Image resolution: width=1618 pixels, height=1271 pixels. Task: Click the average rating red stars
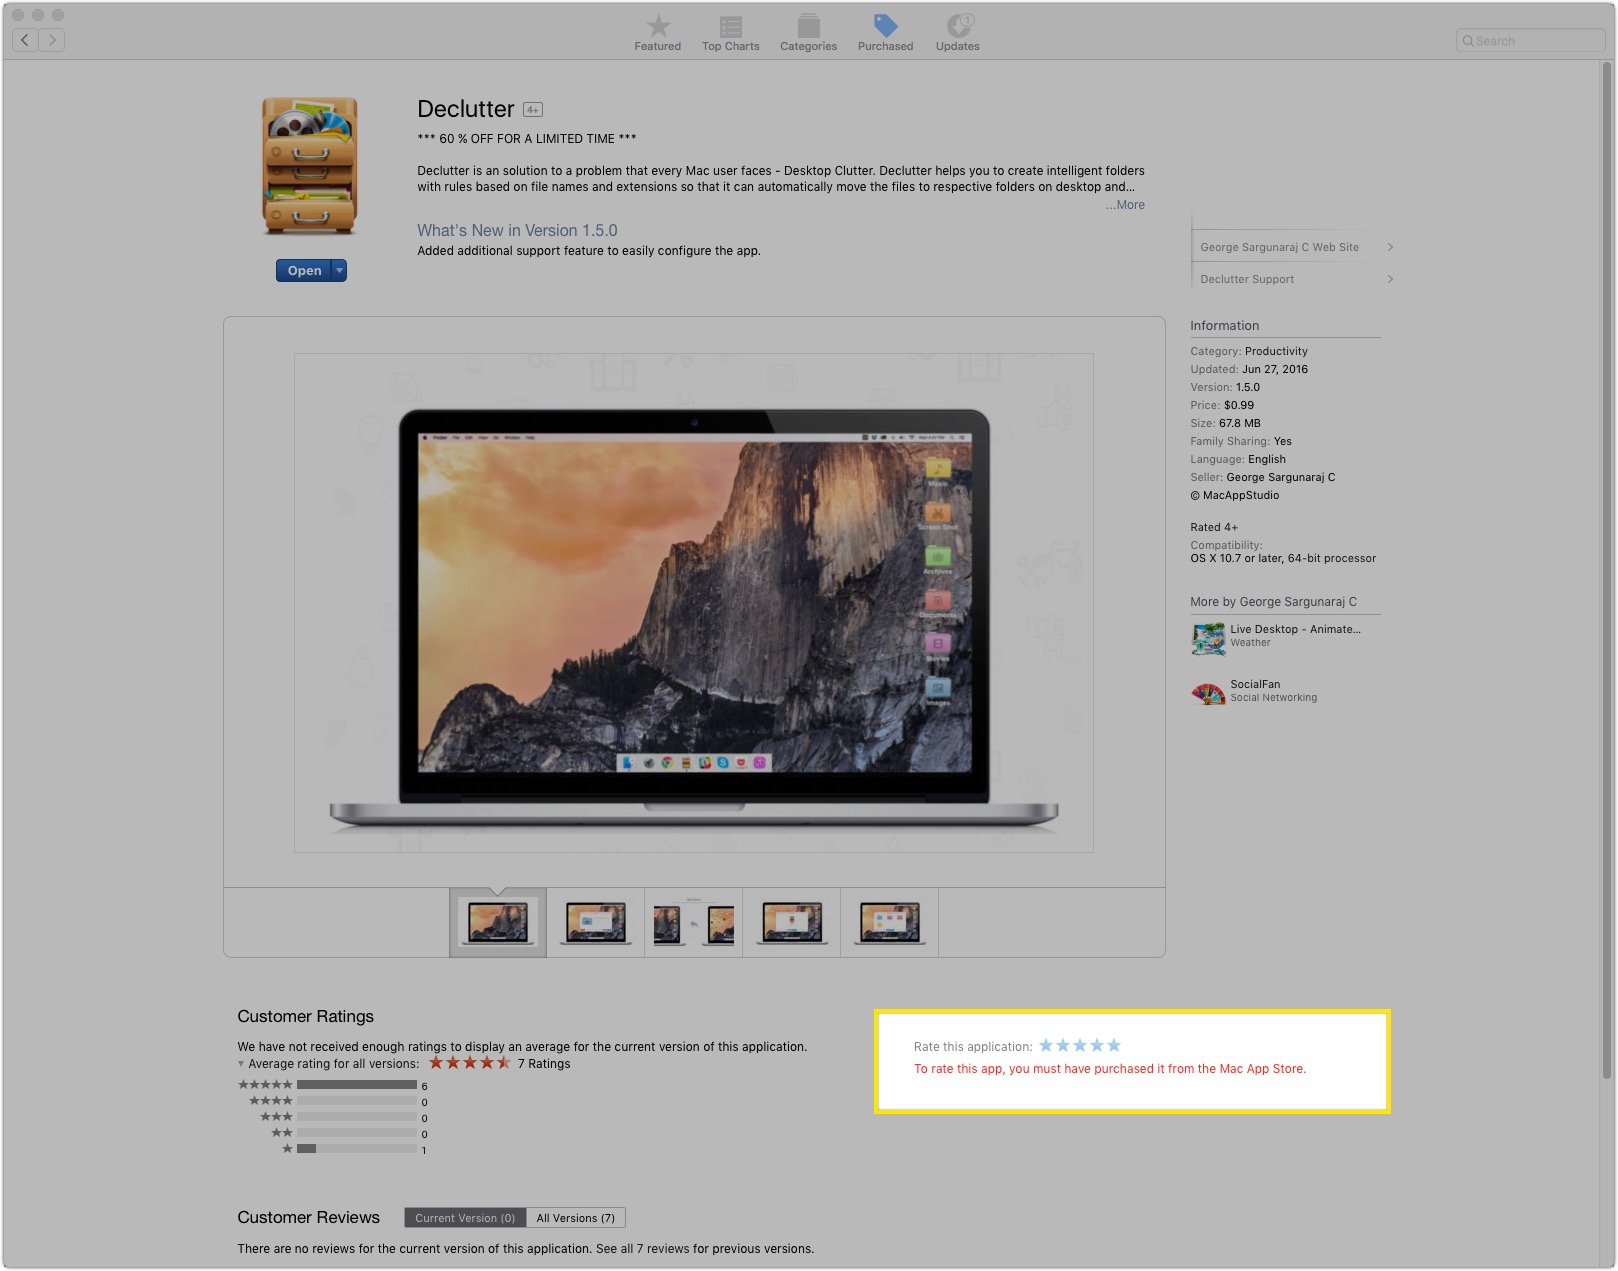pyautogui.click(x=470, y=1063)
